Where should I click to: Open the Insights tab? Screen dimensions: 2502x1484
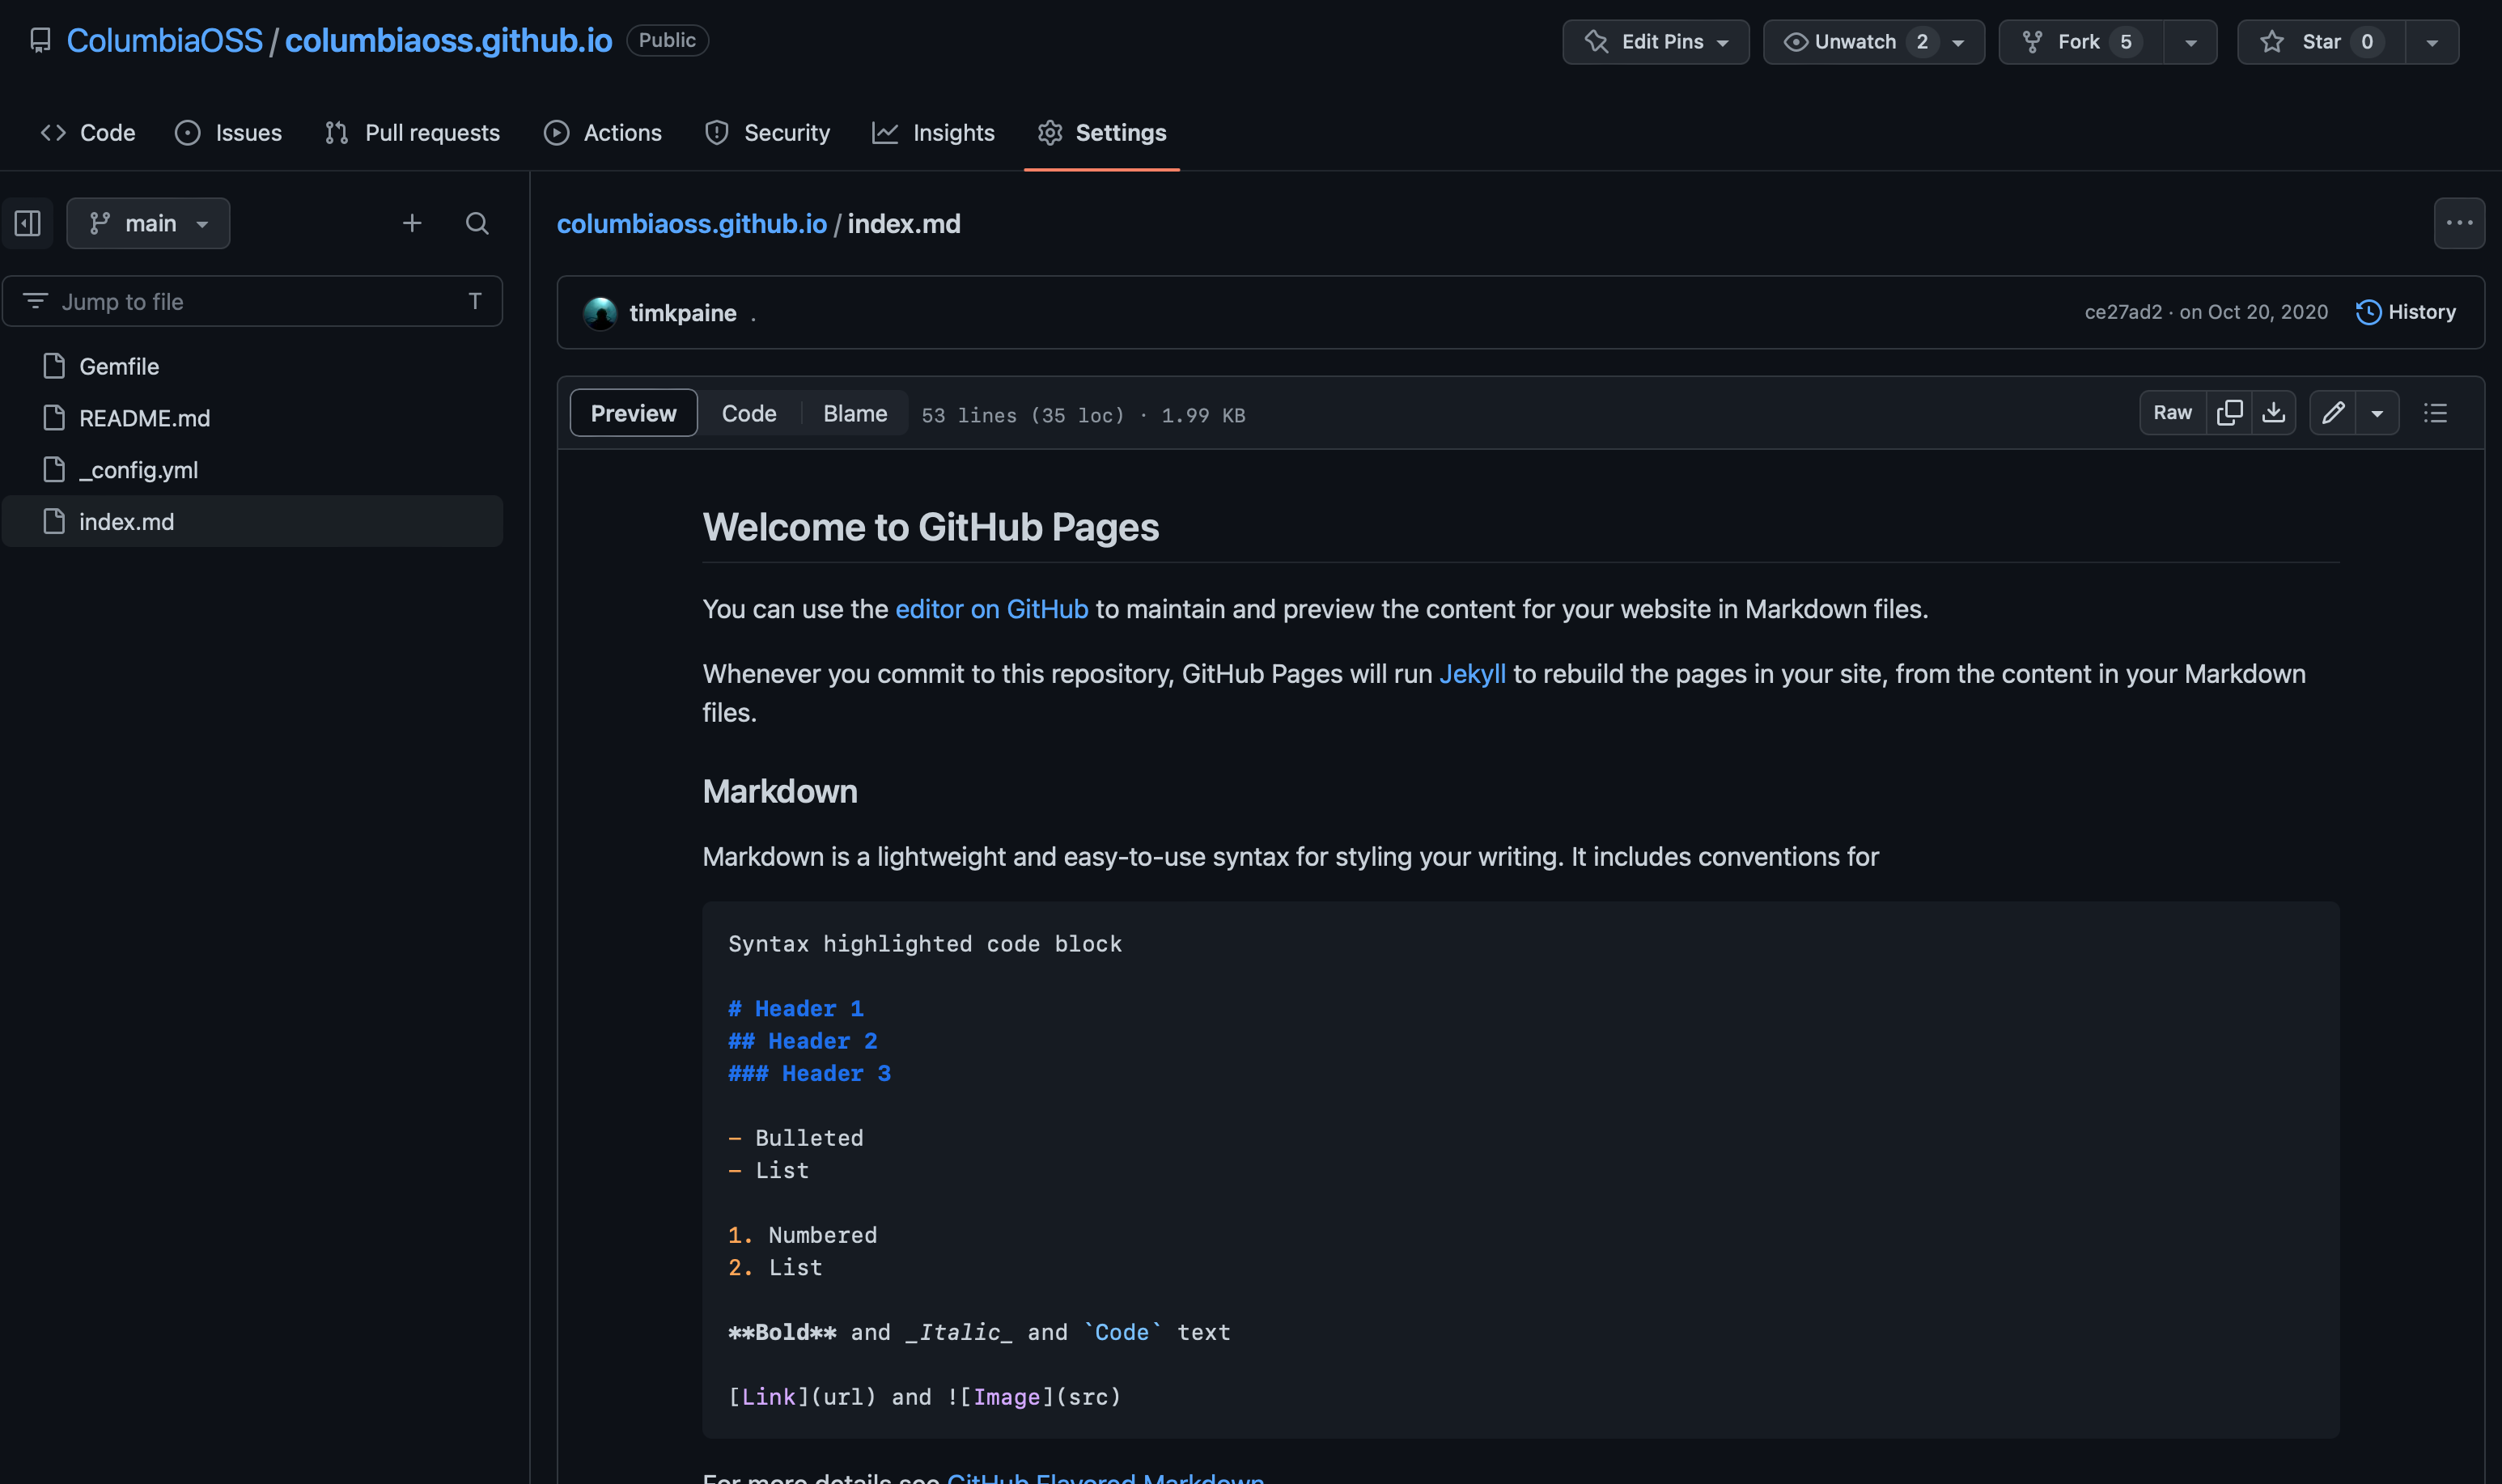933,133
